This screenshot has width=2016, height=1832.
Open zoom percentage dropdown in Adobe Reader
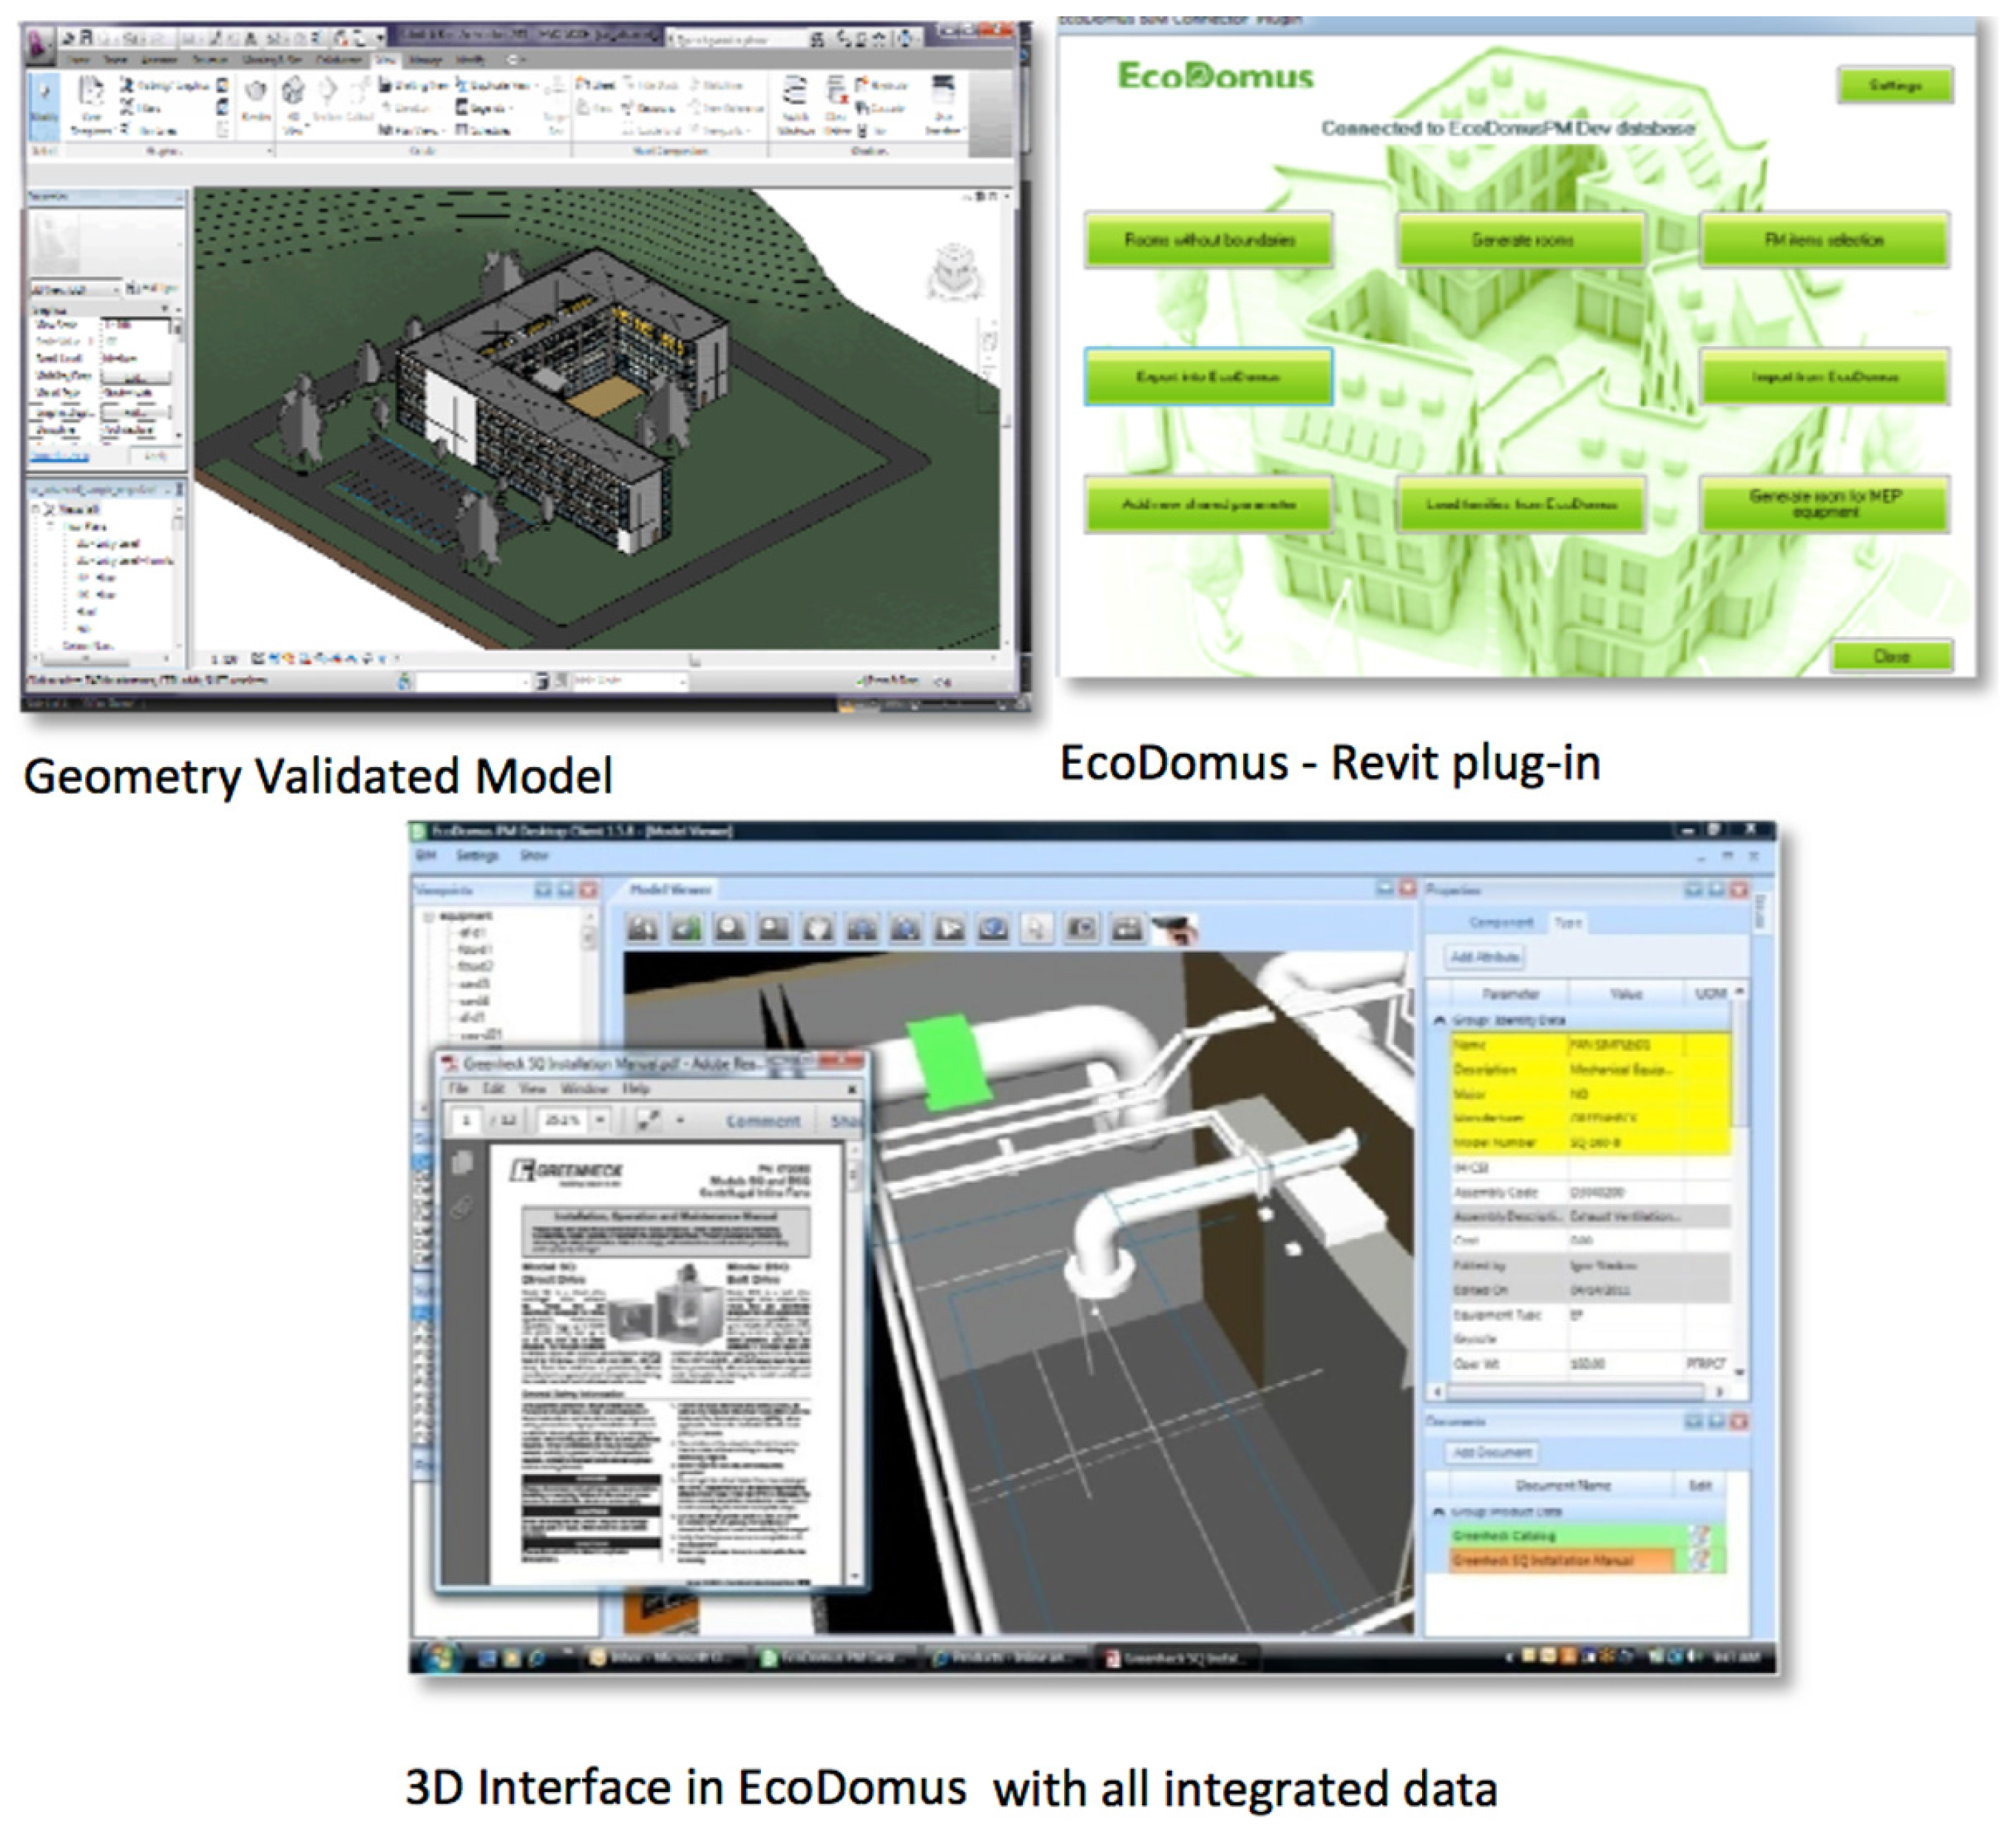point(600,1121)
